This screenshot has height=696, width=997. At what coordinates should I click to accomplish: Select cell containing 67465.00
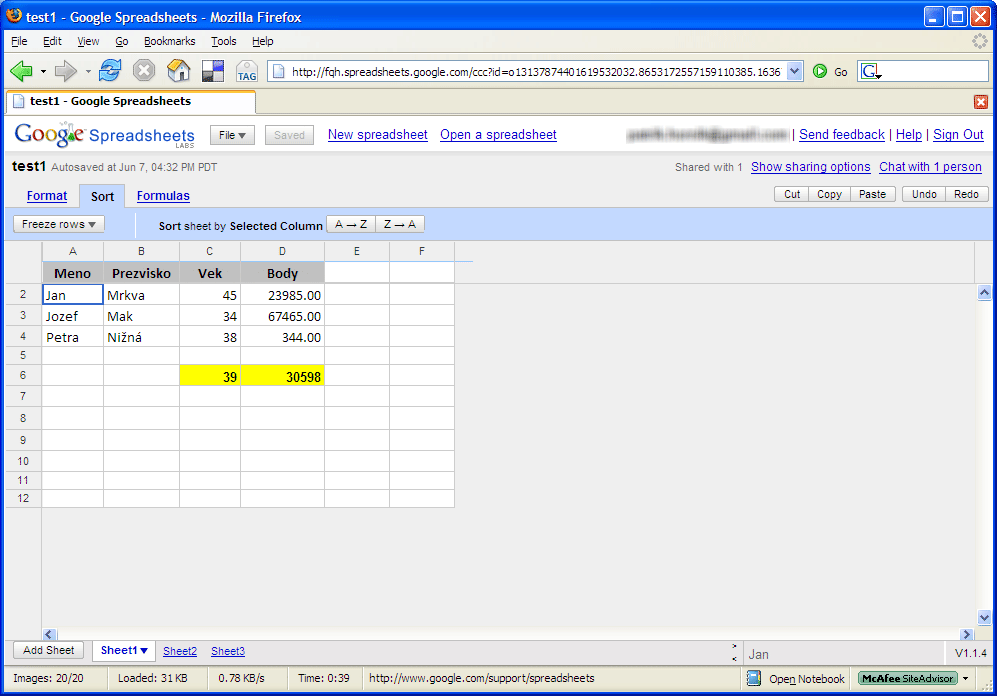282,316
